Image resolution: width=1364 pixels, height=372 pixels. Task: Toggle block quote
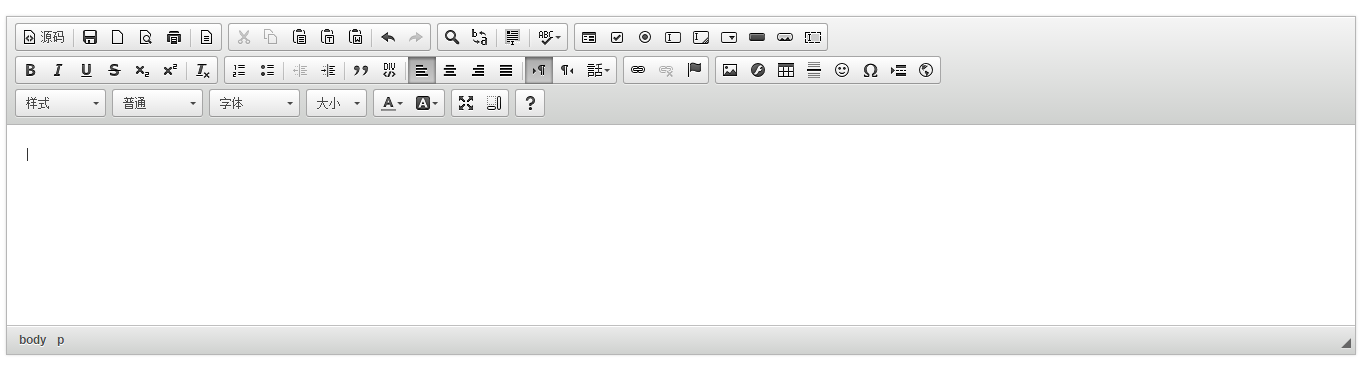click(361, 70)
